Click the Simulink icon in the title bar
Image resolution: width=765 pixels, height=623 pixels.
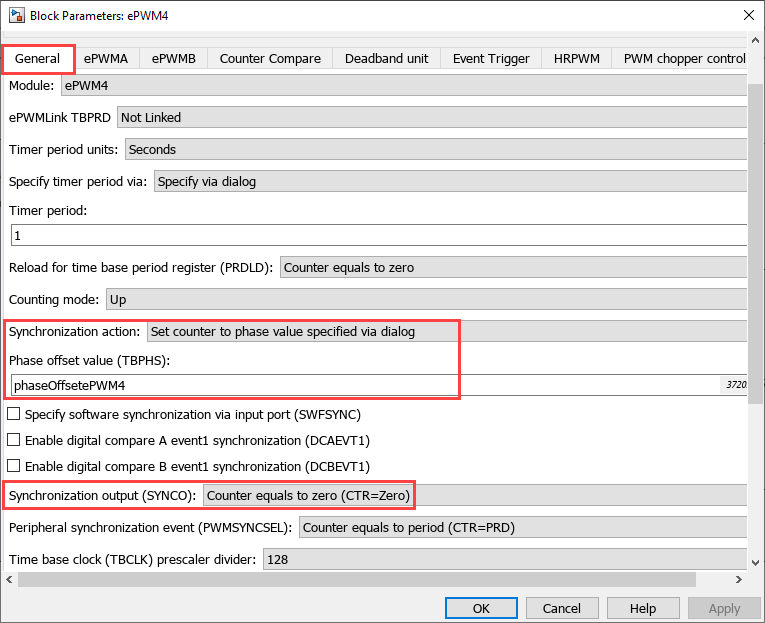point(15,15)
